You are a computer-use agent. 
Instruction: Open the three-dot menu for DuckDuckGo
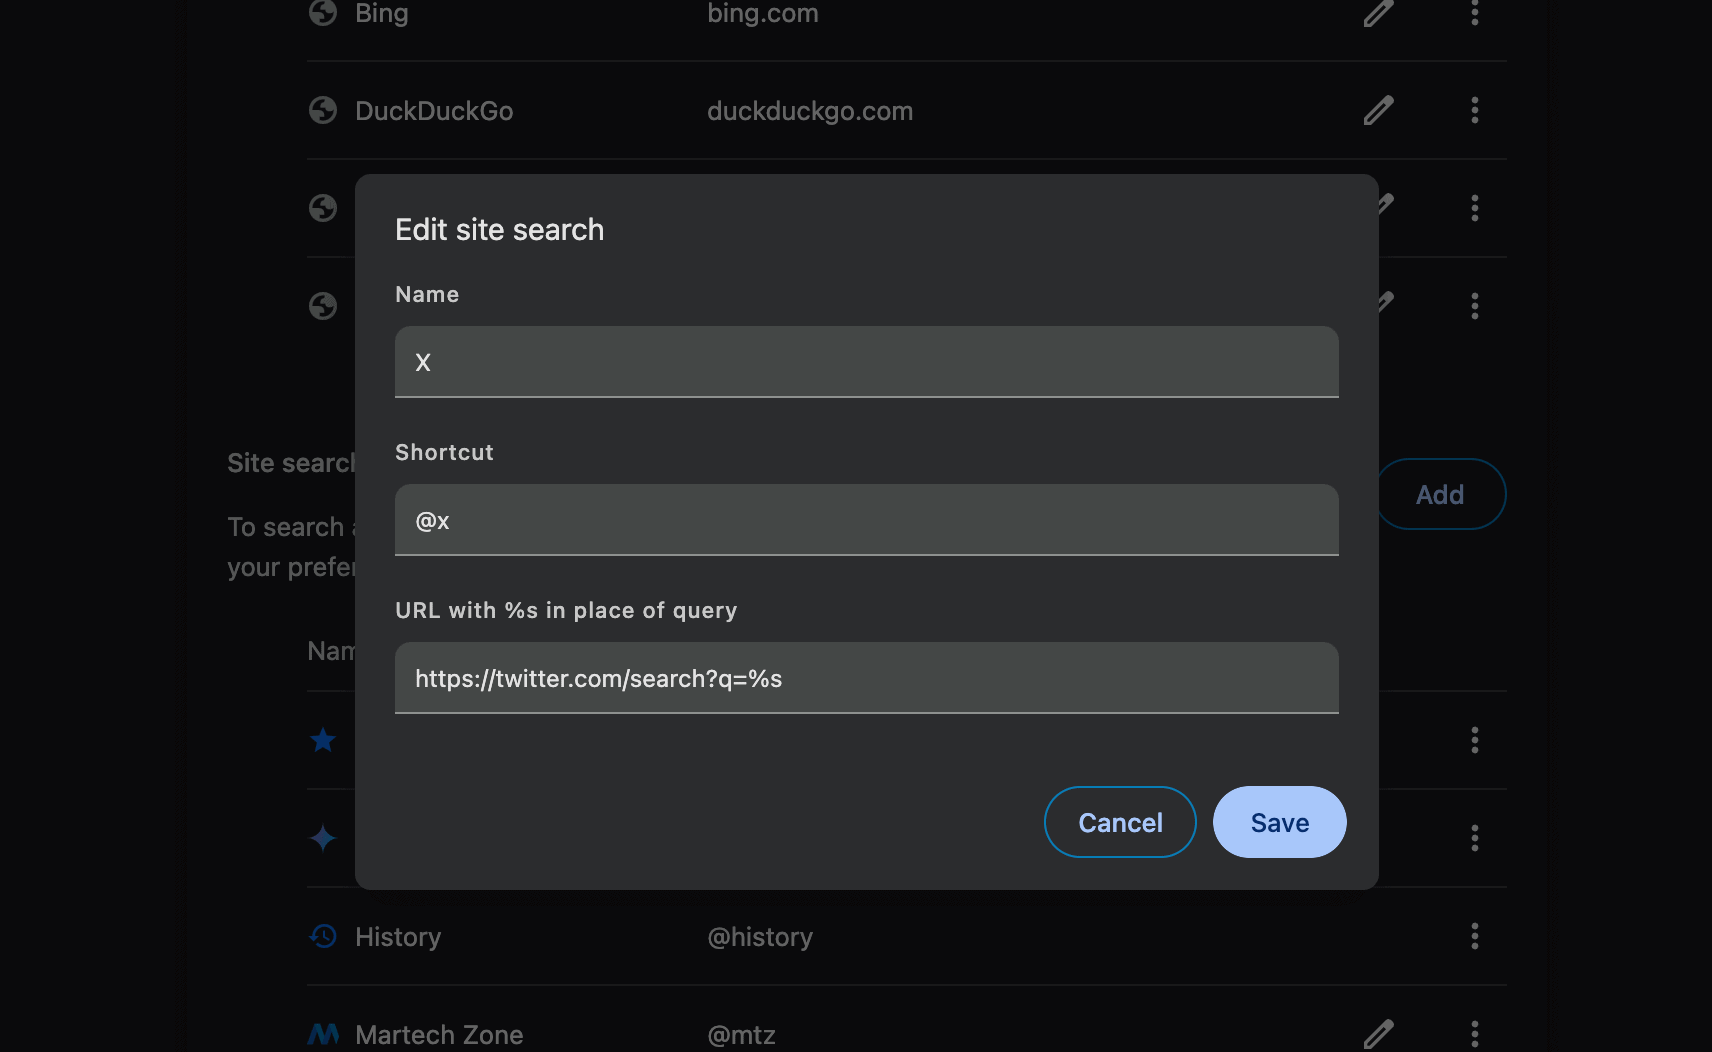[x=1474, y=110]
